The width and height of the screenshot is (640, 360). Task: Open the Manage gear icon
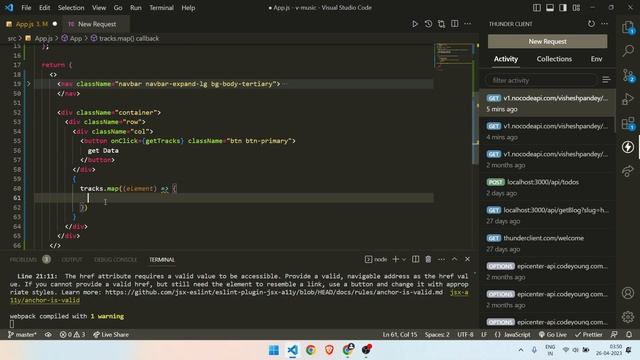[628, 316]
